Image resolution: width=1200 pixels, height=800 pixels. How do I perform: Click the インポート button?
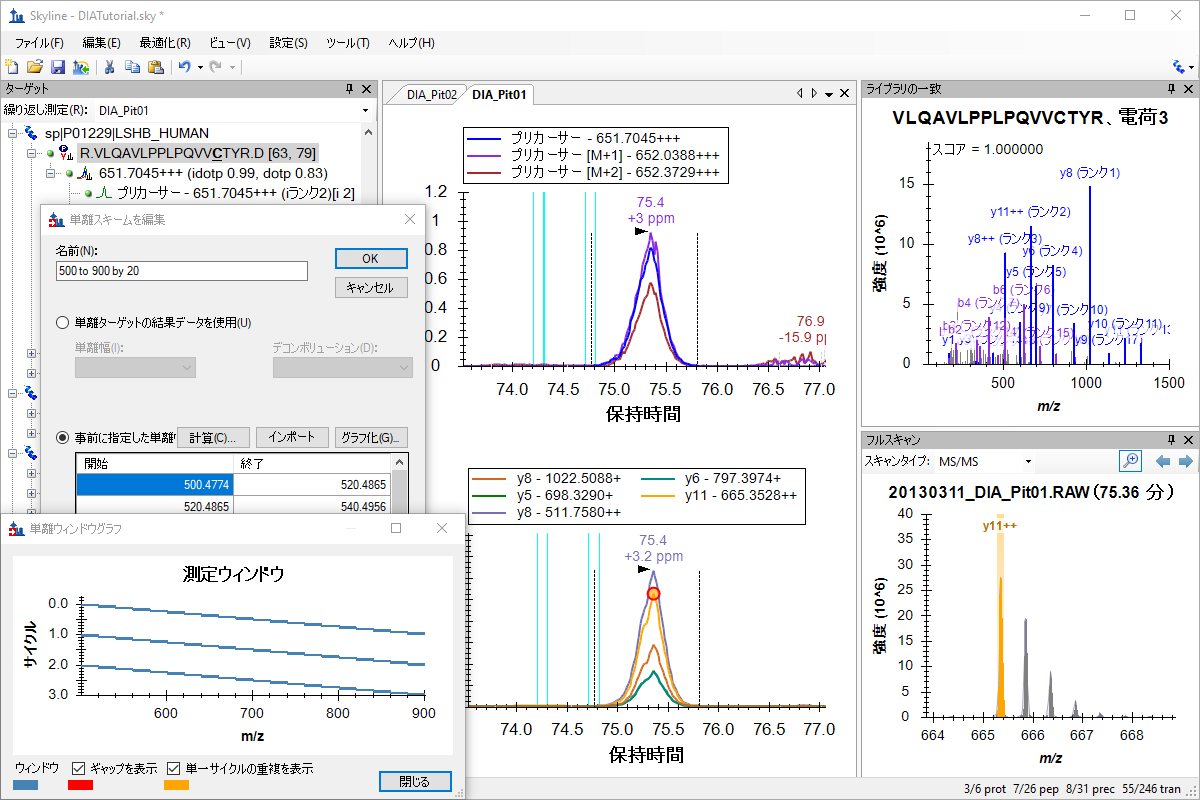(292, 437)
